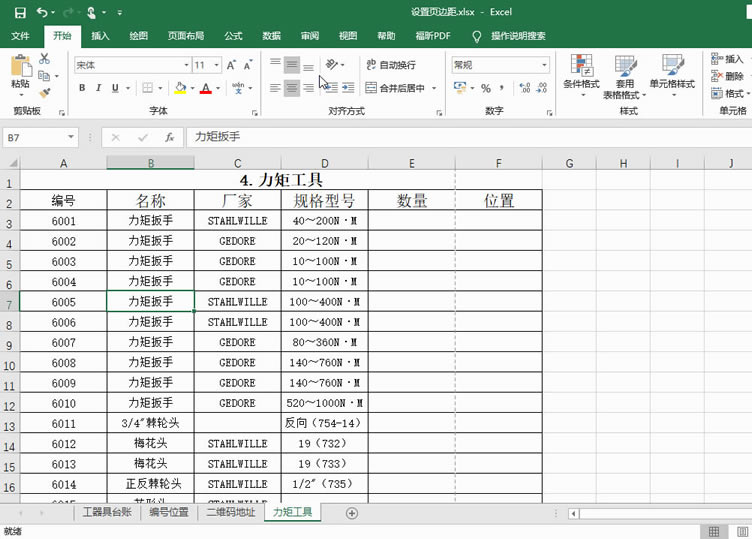Open the 二维码地址 sheet tab

[231, 512]
